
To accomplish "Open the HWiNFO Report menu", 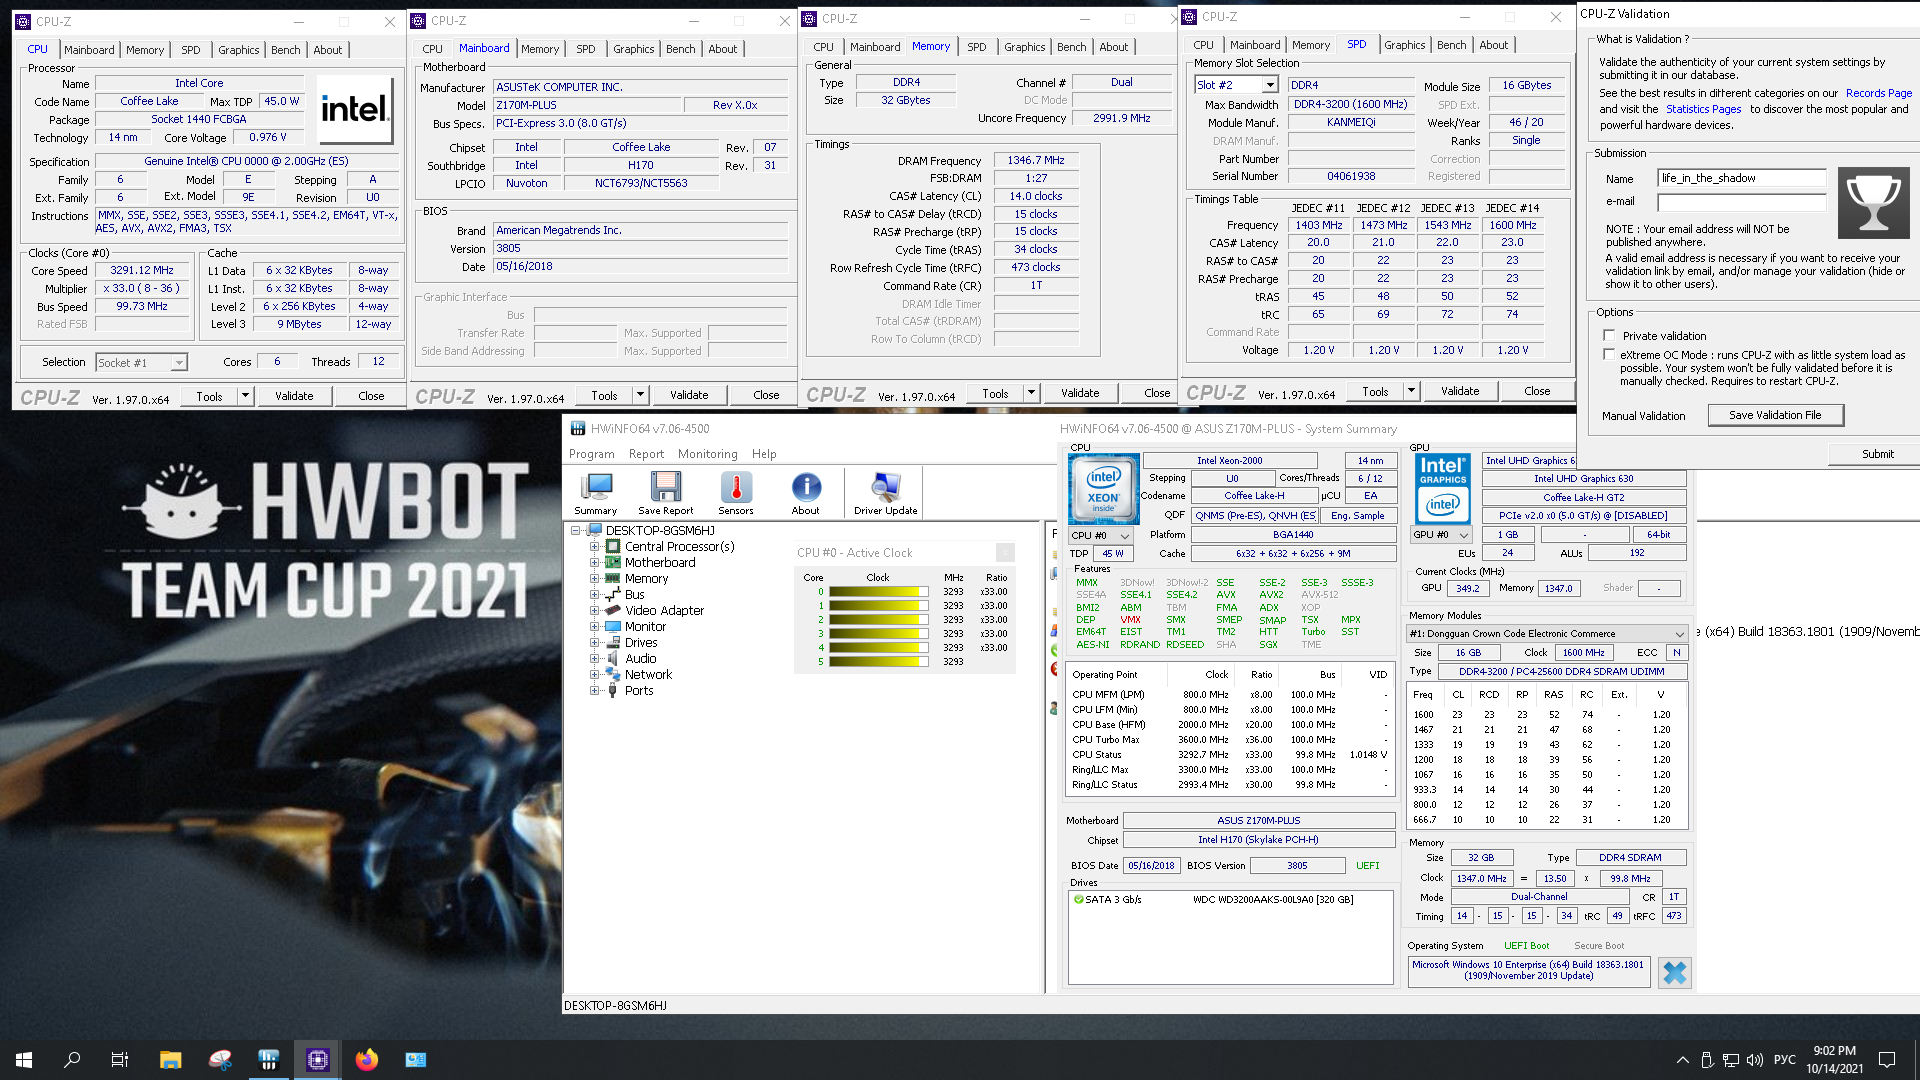I will pyautogui.click(x=646, y=454).
